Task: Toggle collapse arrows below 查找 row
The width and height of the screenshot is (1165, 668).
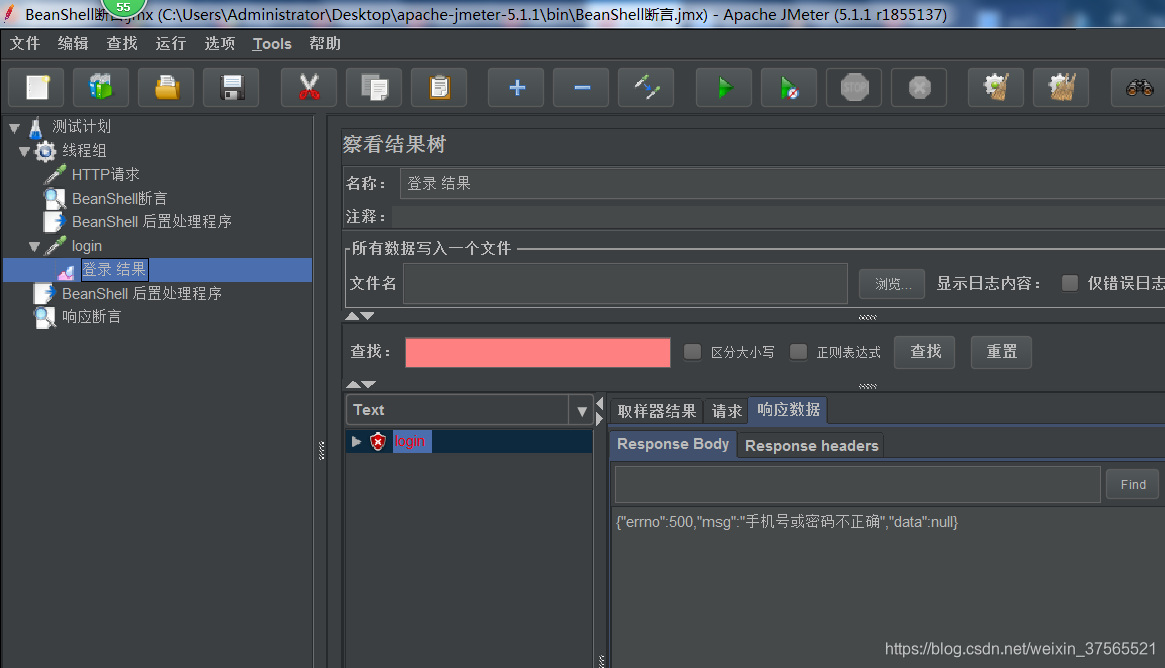Action: (360, 384)
